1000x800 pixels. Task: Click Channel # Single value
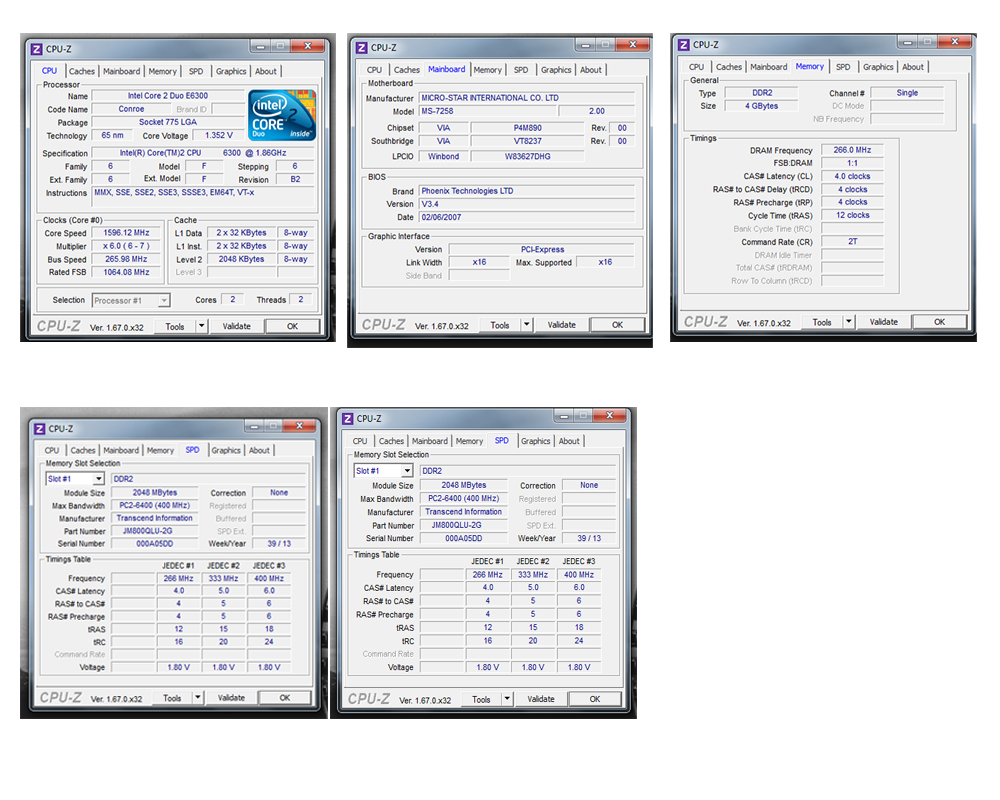pos(907,93)
